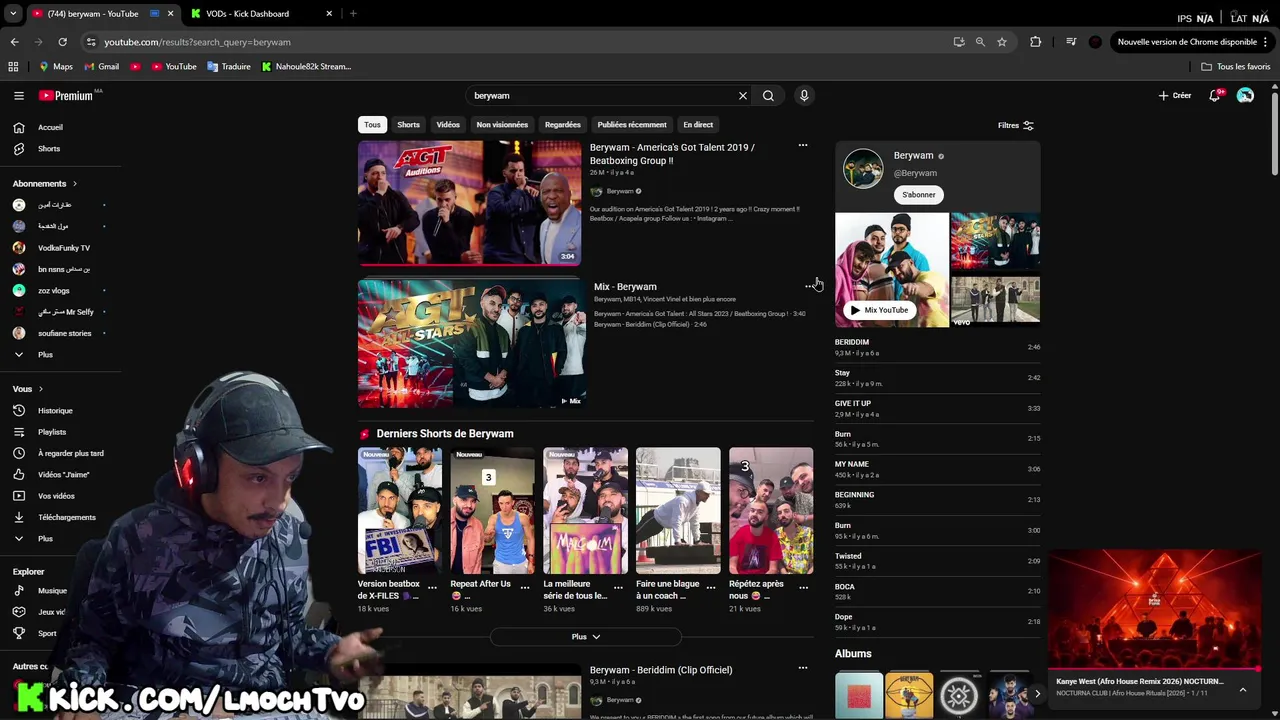This screenshot has width=1280, height=720.
Task: Clear the berywam search text
Action: 743,96
